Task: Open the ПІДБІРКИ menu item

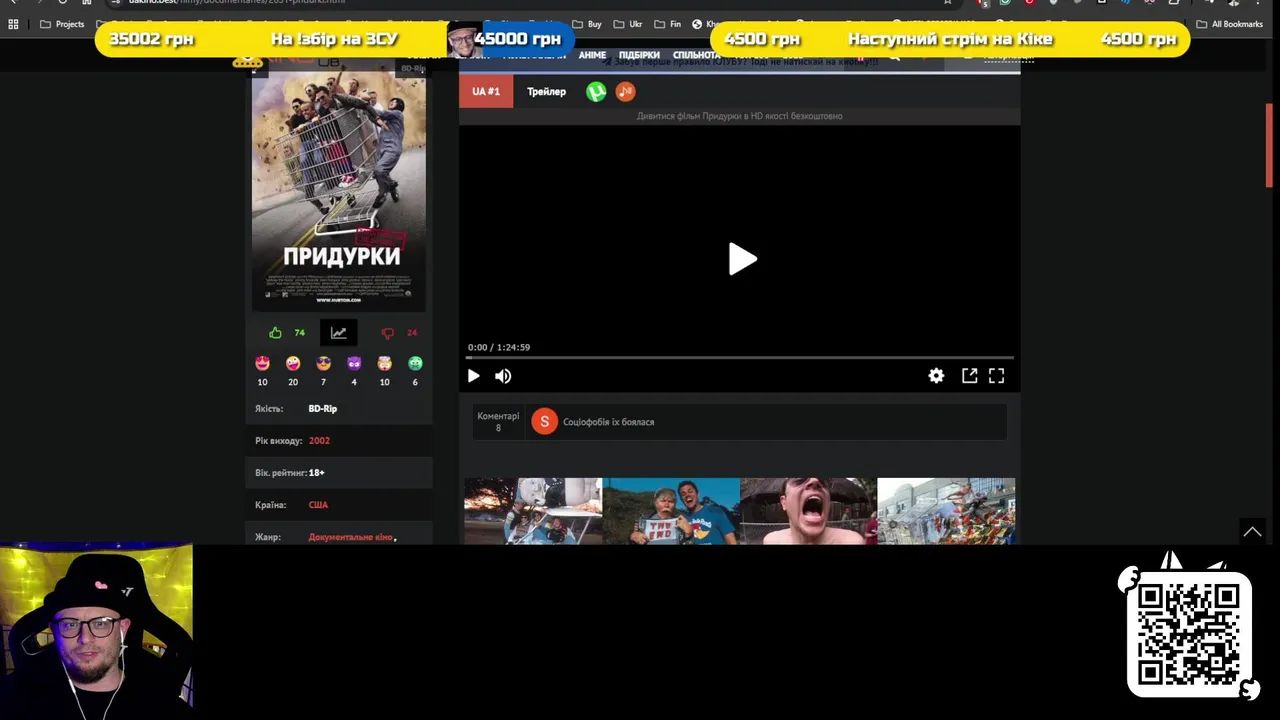Action: pyautogui.click(x=639, y=55)
